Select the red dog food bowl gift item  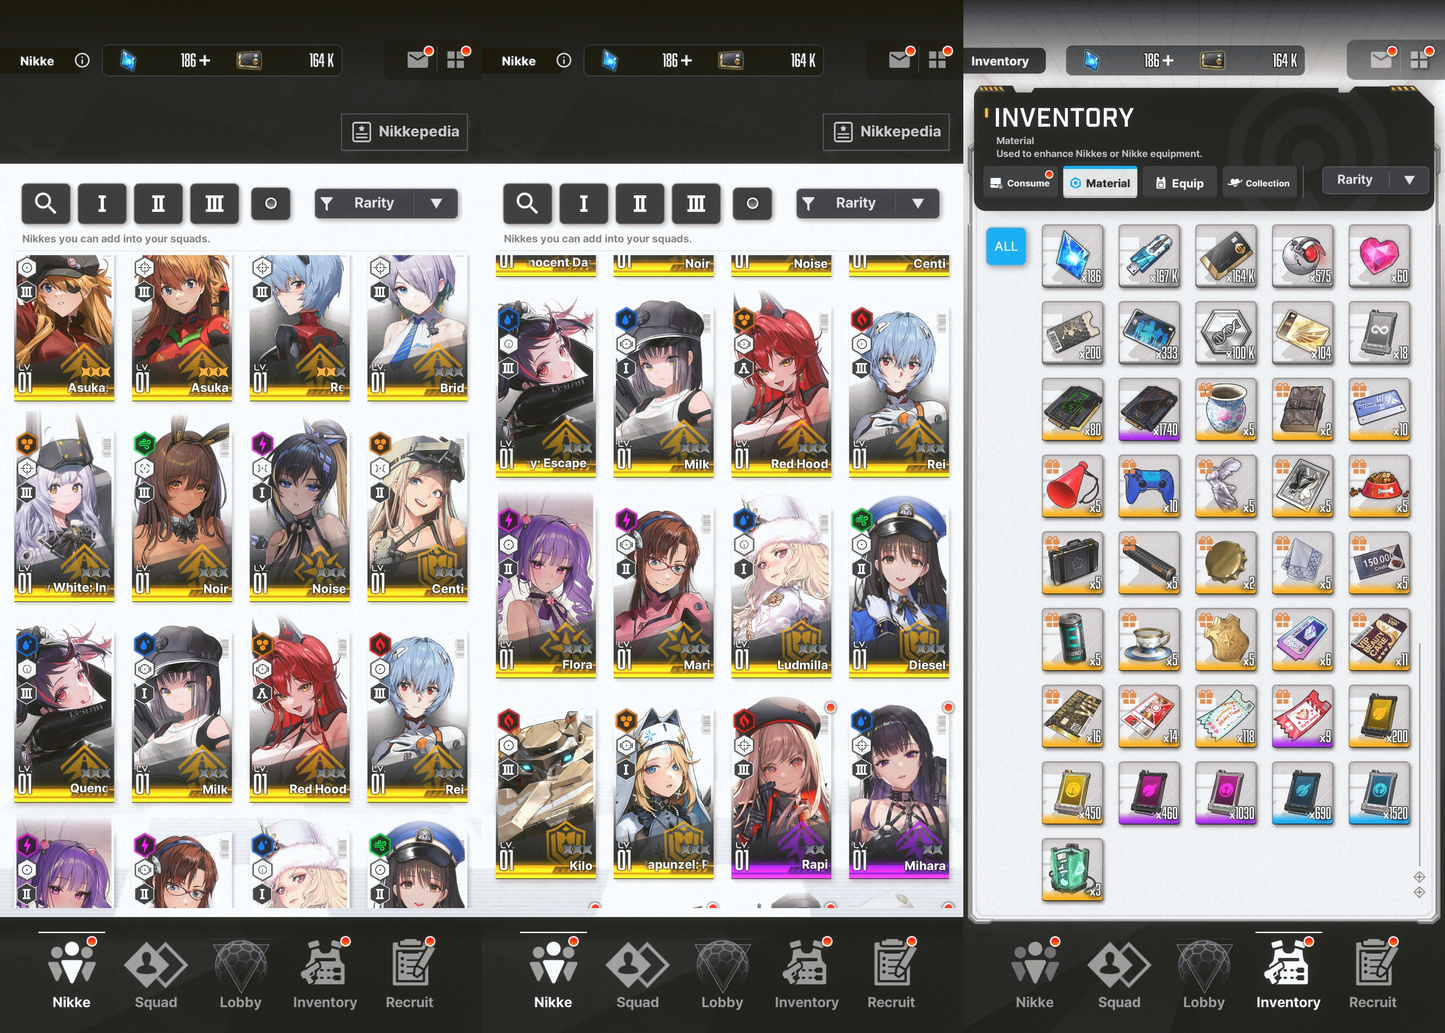1379,486
